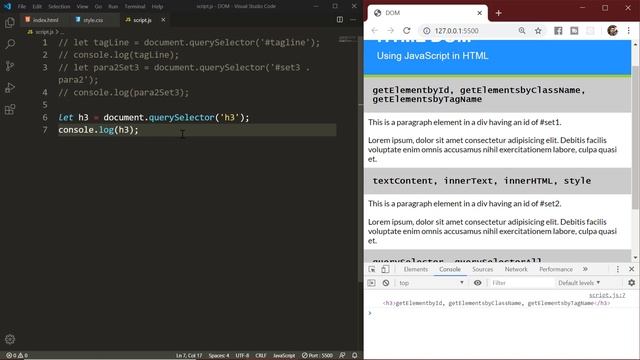
Task: Toggle the live expression eye icon
Action: pyautogui.click(x=477, y=283)
